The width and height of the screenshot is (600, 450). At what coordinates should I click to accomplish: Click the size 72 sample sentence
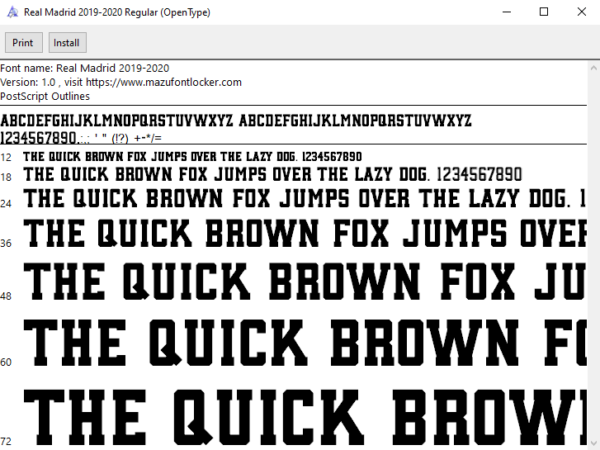305,417
